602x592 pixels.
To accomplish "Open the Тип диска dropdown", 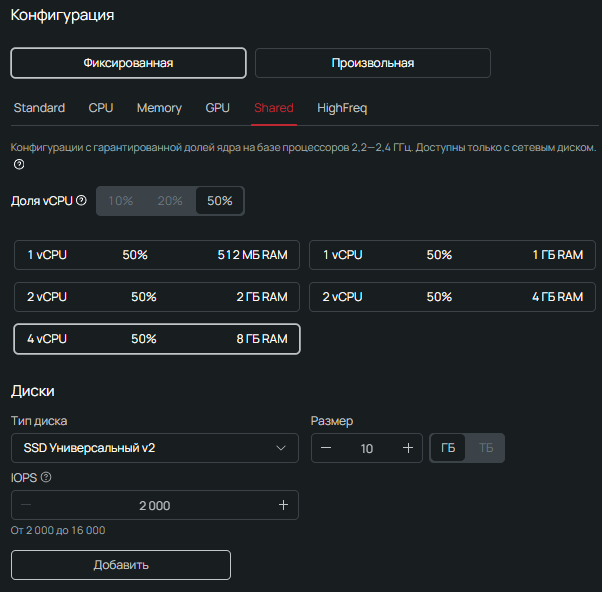I will [x=155, y=448].
